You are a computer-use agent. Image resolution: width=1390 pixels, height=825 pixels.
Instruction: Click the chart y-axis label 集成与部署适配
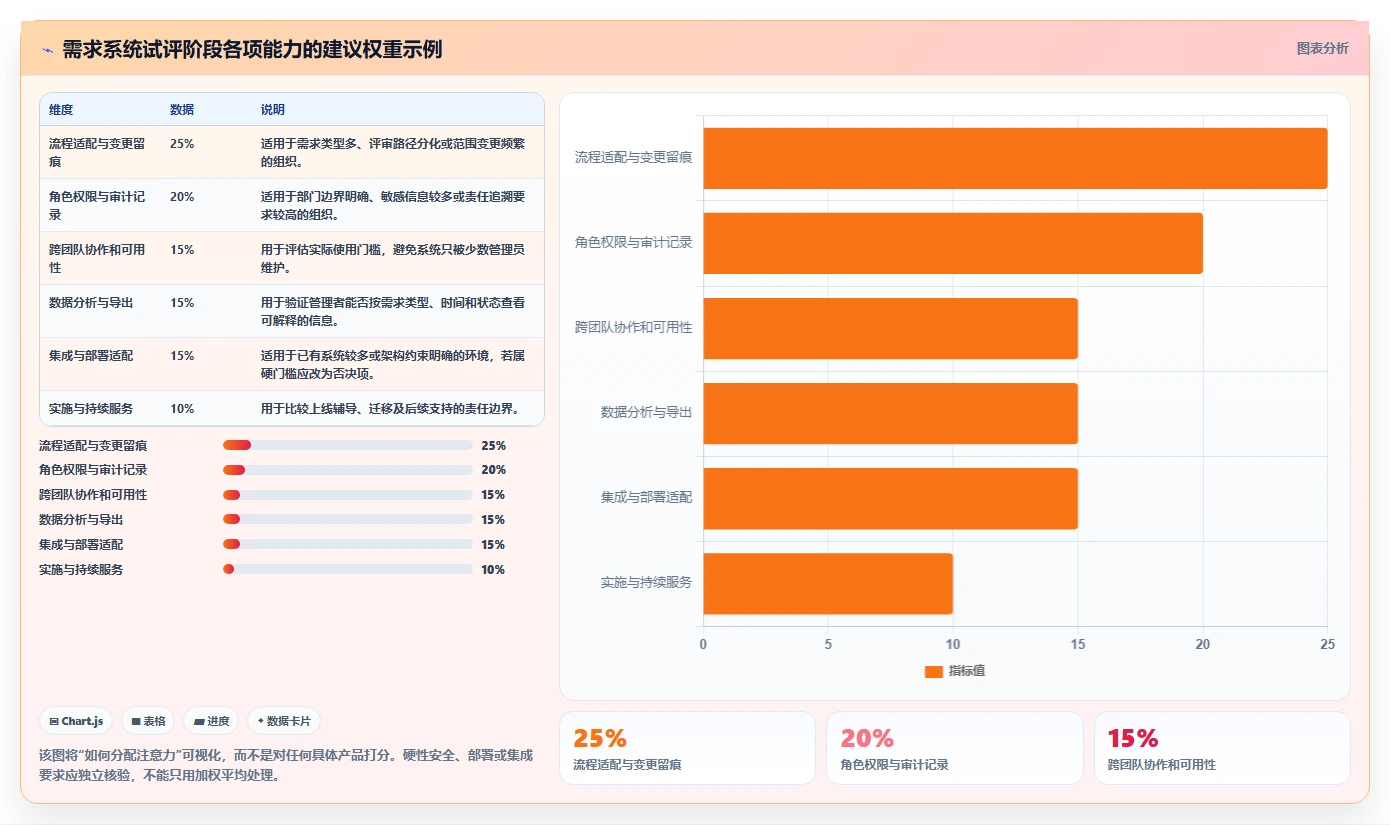646,498
